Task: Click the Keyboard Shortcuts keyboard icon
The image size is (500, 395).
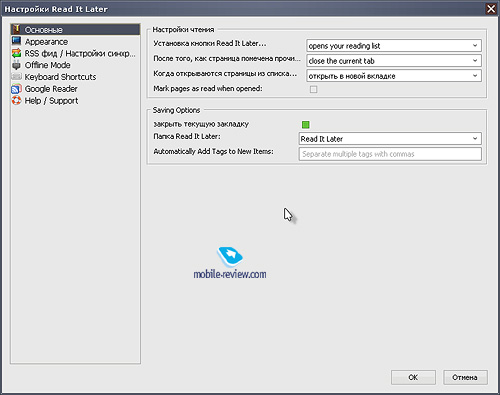Action: pyautogui.click(x=16, y=77)
